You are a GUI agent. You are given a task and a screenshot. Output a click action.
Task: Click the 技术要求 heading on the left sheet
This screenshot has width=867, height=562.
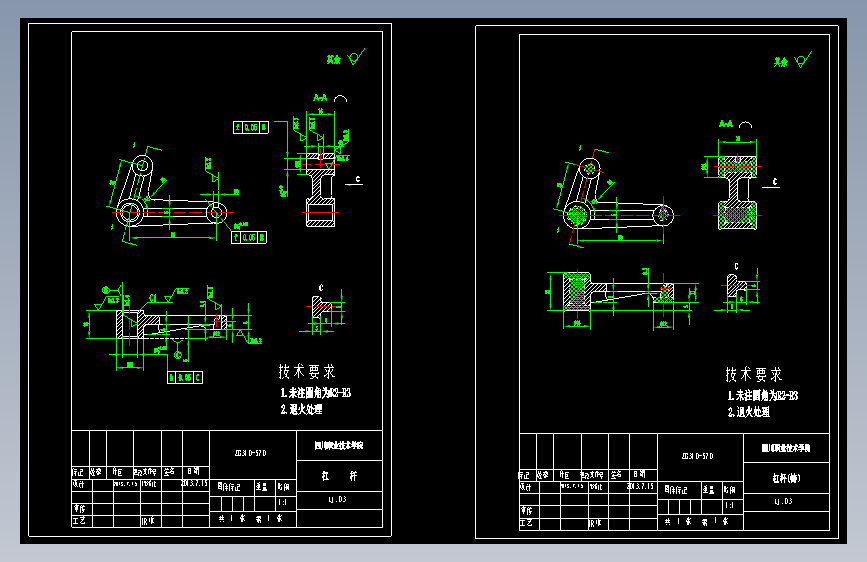[x=307, y=372]
